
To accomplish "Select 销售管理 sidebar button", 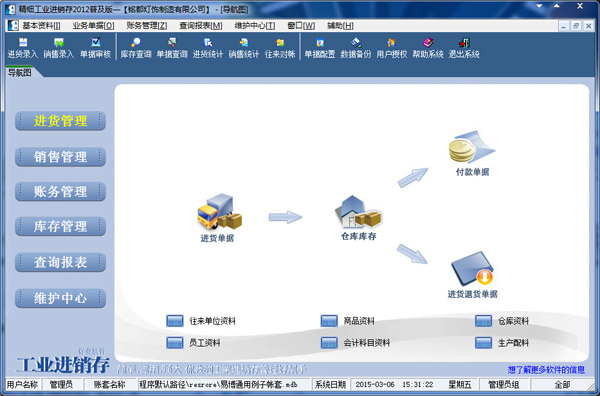I will pyautogui.click(x=60, y=157).
